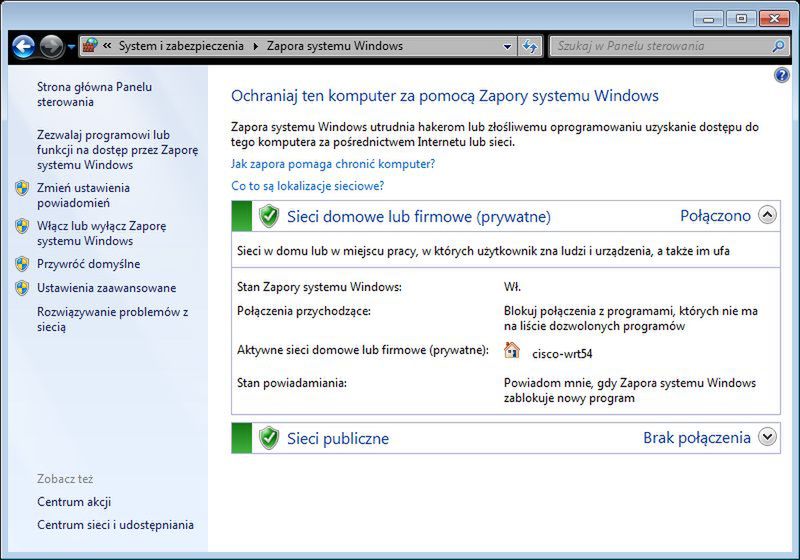The height and width of the screenshot is (560, 800).
Task: Click shield icon beside Włącz lub wyłącz Zaporę
Action: tap(22, 226)
